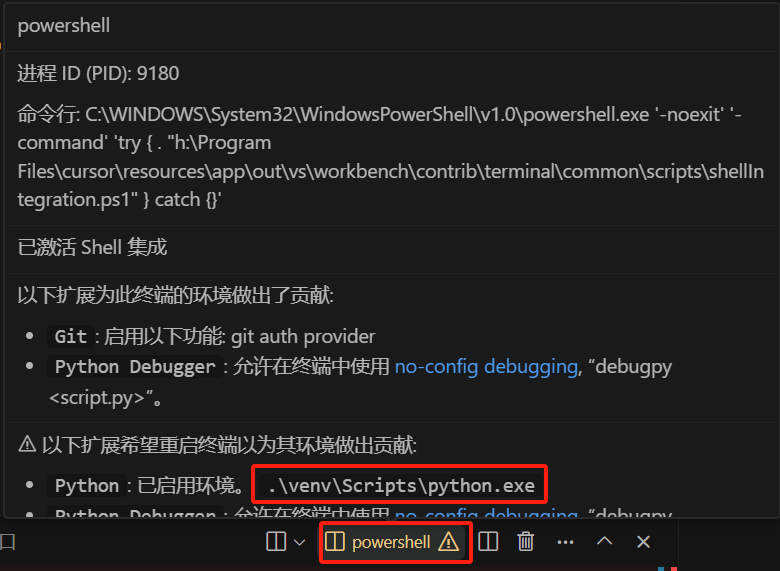The width and height of the screenshot is (780, 571).
Task: Click the powershell title at tooltip top
Action: click(64, 26)
